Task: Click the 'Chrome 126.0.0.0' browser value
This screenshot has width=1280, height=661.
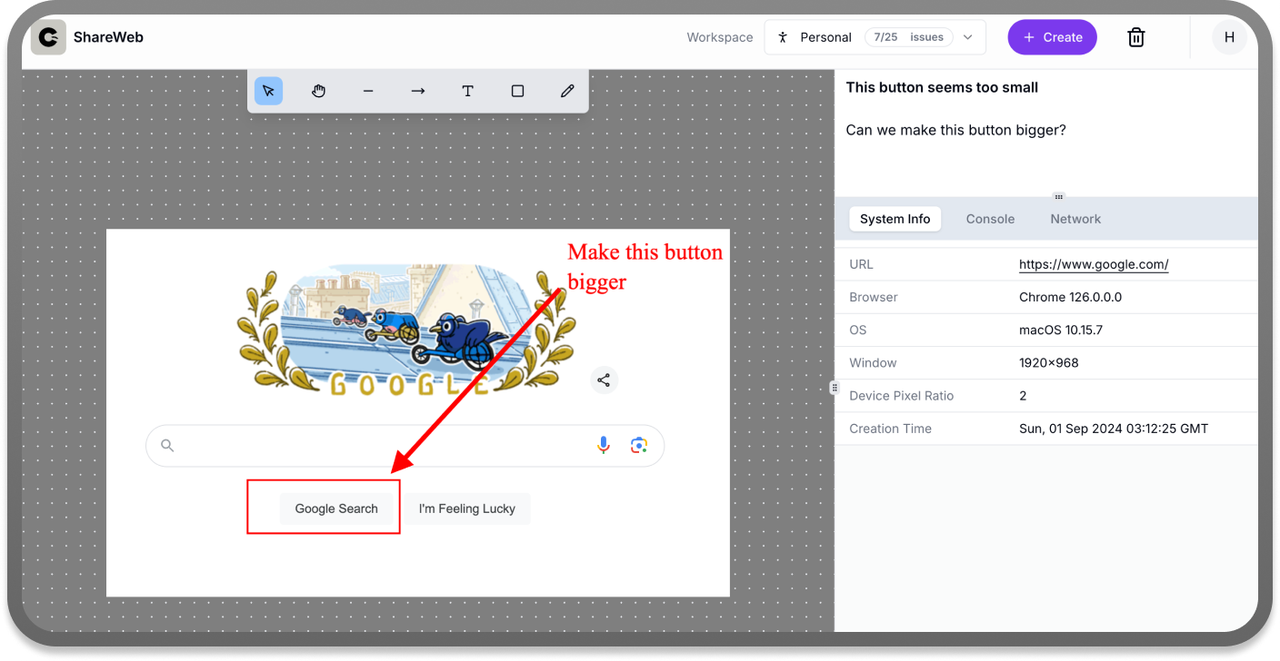Action: [x=1070, y=297]
